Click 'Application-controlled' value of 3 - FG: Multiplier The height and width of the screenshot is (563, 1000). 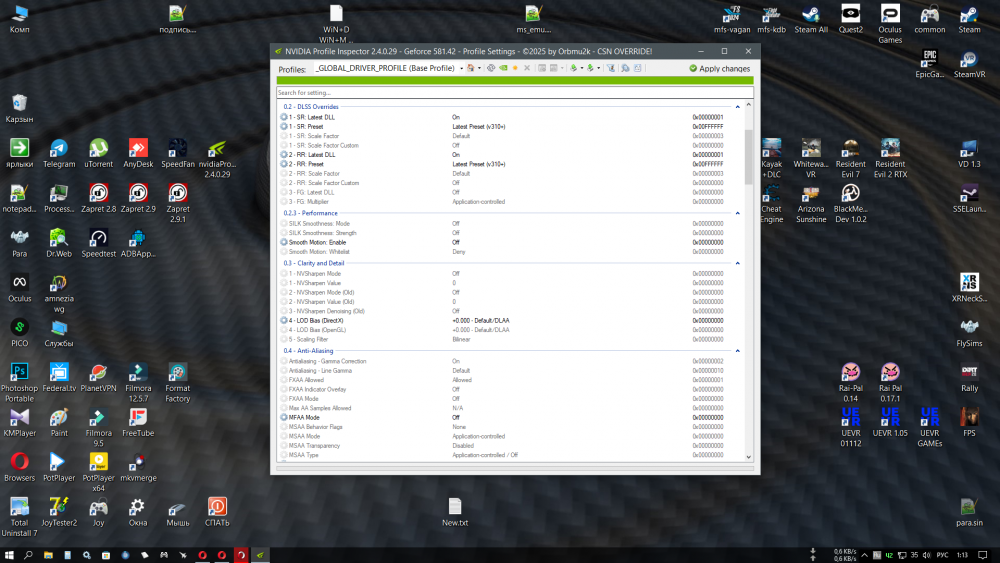coord(478,202)
